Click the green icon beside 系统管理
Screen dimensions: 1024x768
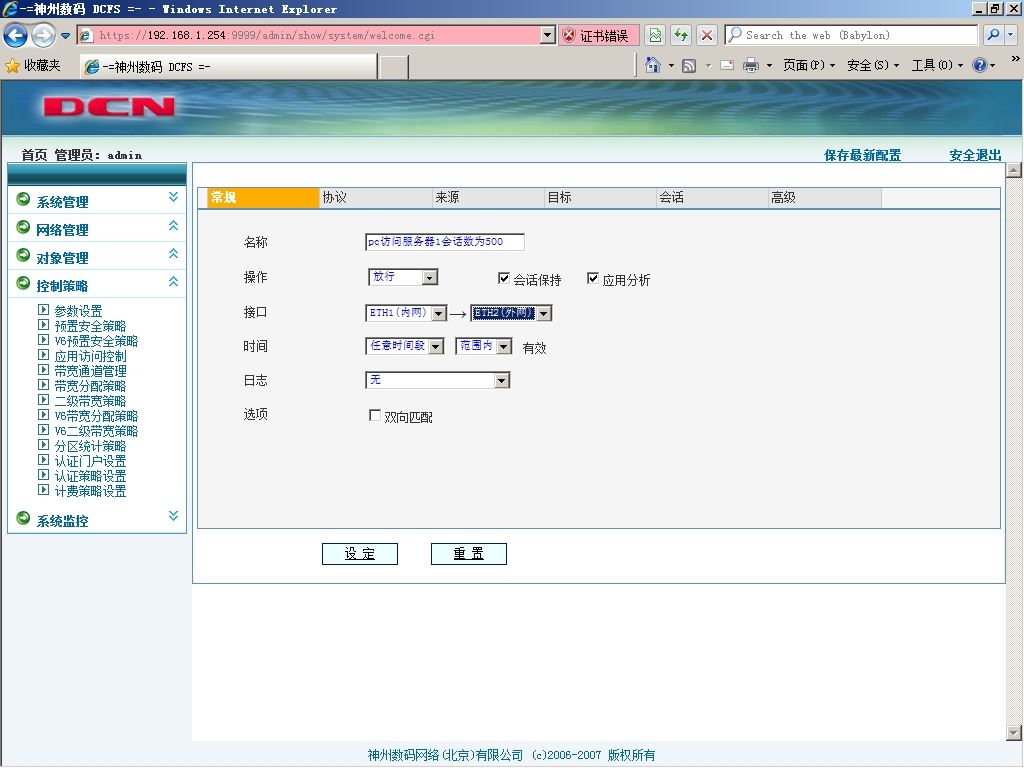[x=24, y=199]
